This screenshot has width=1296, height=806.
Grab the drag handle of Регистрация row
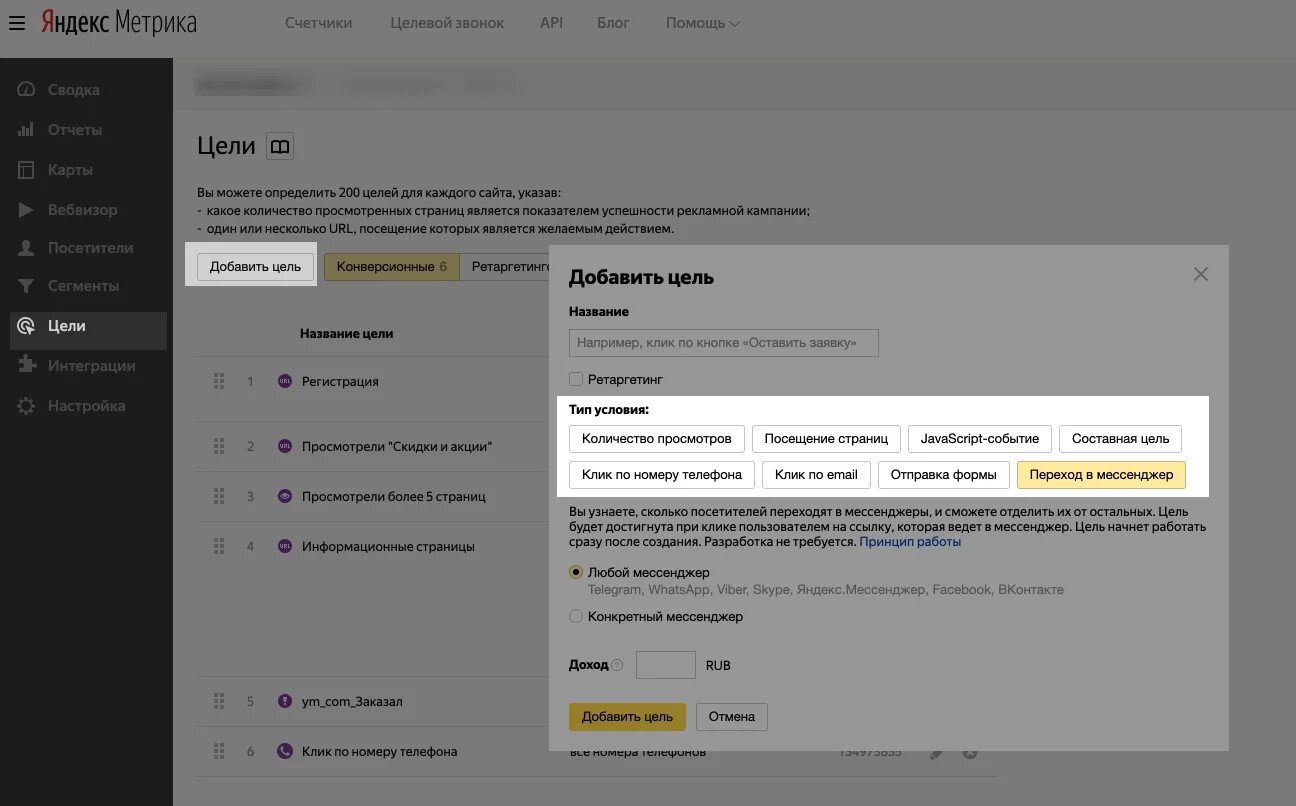click(218, 381)
